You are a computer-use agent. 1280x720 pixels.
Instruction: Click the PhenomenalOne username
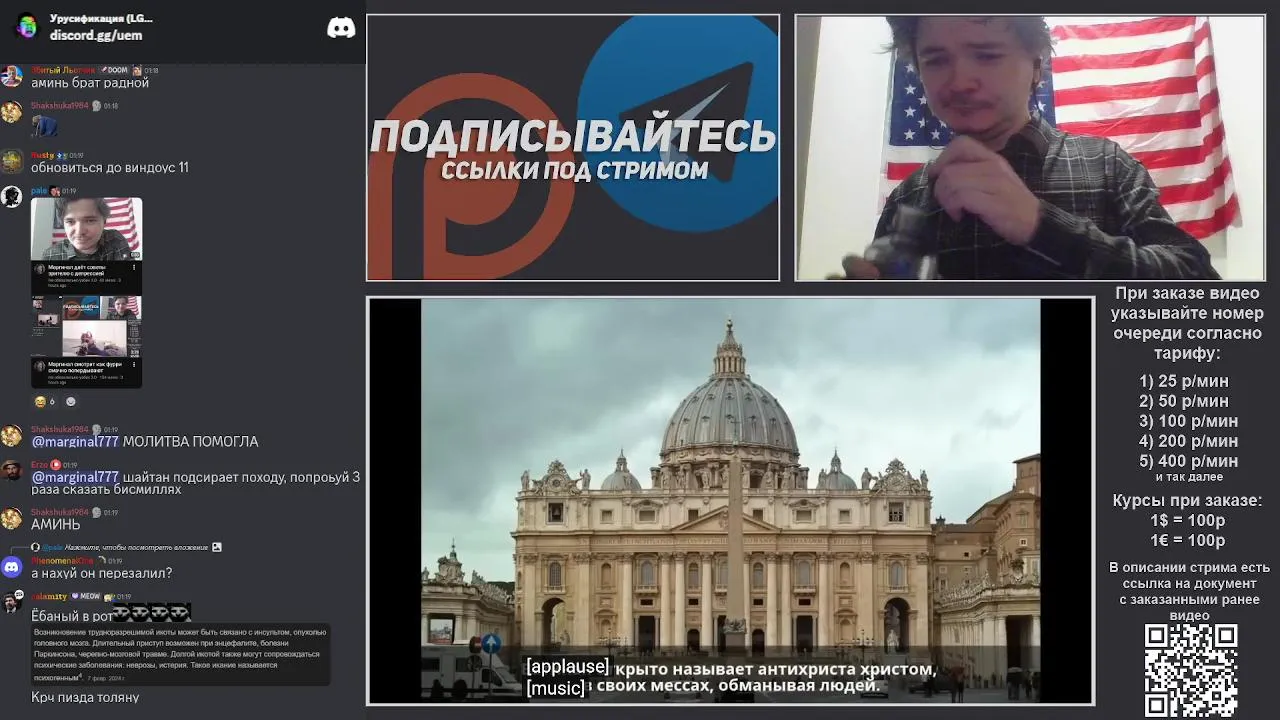[62, 561]
